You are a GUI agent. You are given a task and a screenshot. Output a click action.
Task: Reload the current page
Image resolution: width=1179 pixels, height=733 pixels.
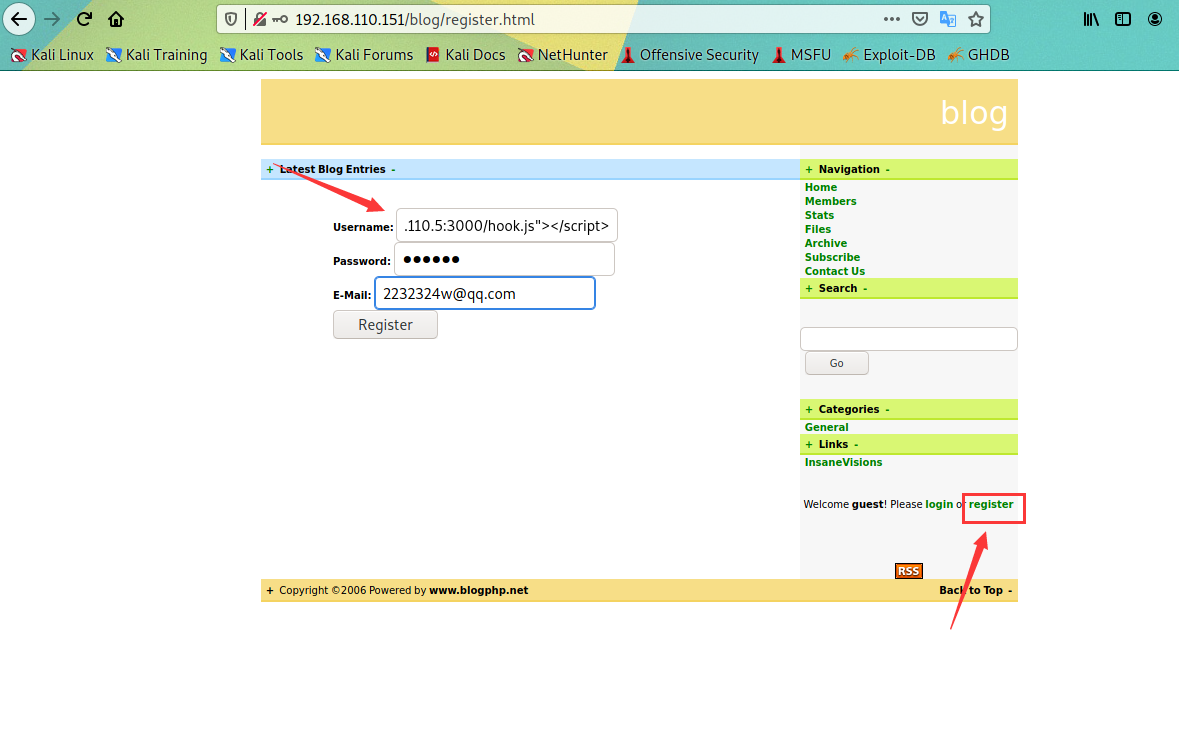point(84,19)
